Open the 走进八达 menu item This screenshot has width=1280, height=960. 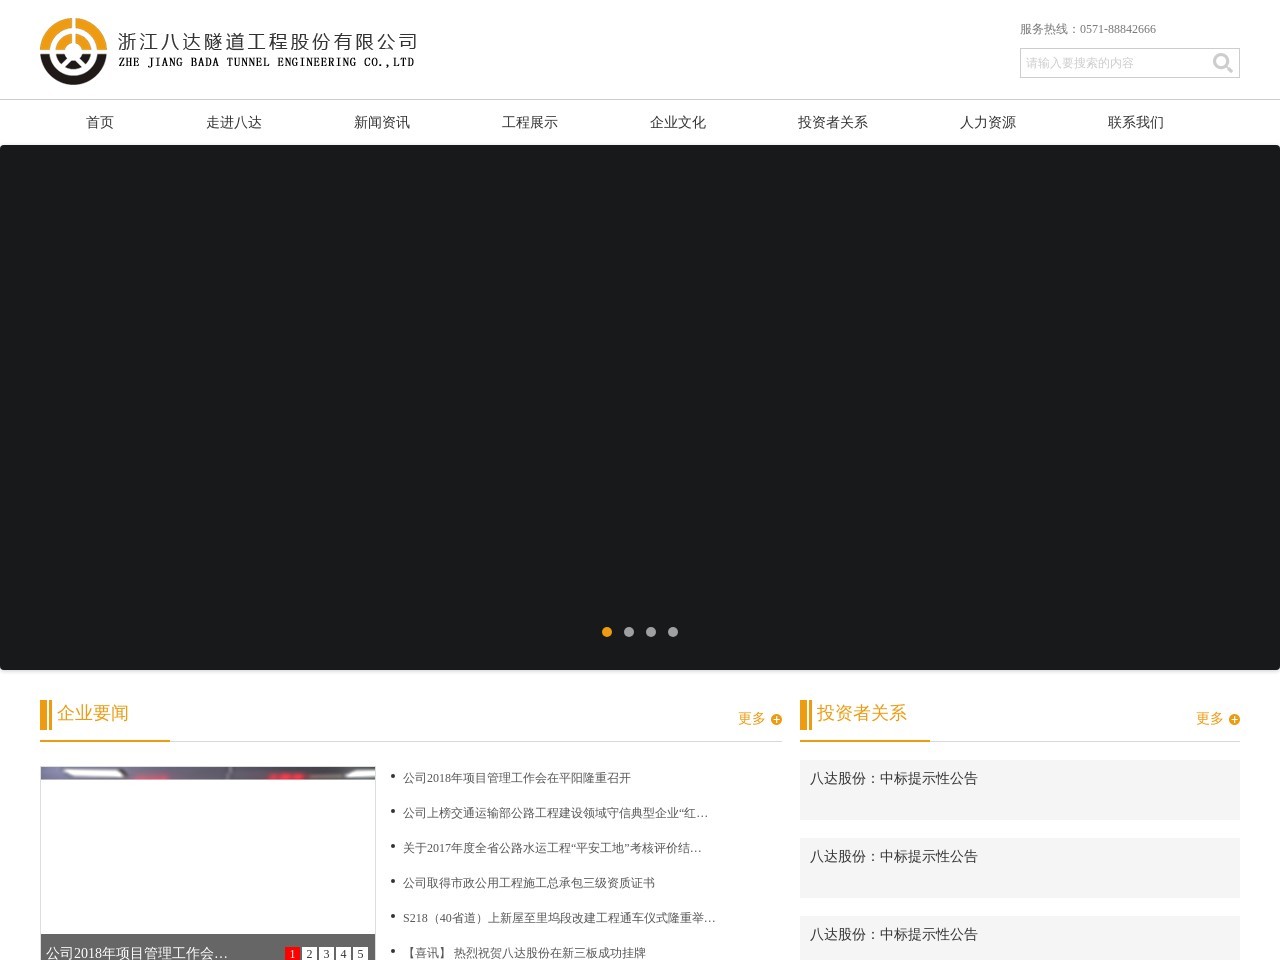tap(234, 122)
